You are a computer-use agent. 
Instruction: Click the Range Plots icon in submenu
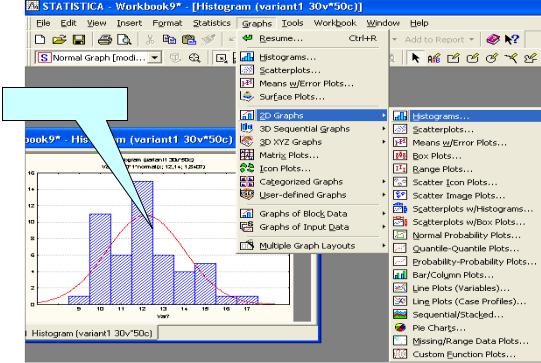coord(400,169)
